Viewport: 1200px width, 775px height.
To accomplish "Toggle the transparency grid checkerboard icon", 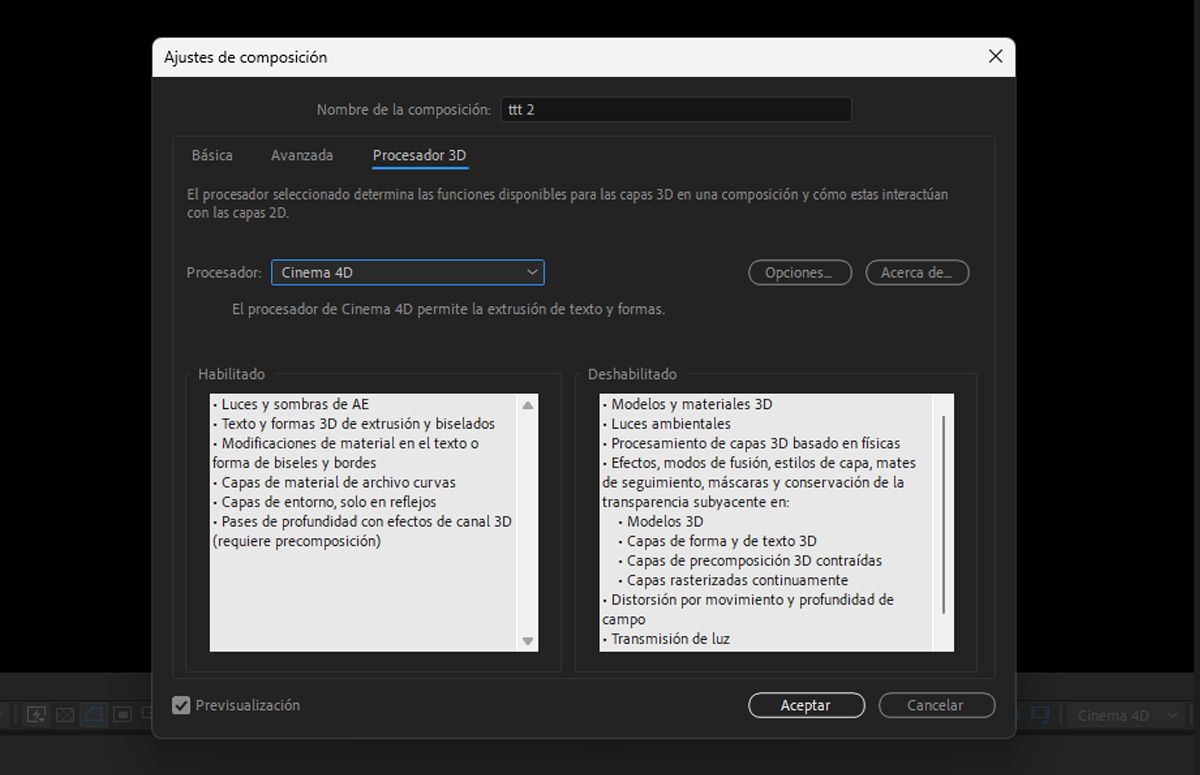I will coord(64,714).
